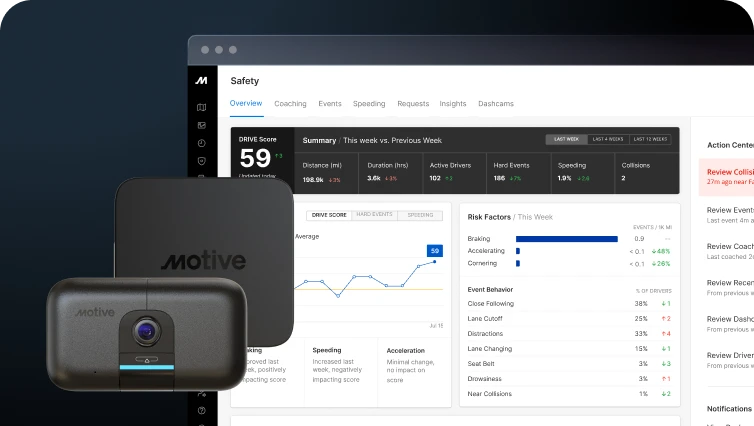Click the Motive logo in the sidebar

tap(202, 80)
